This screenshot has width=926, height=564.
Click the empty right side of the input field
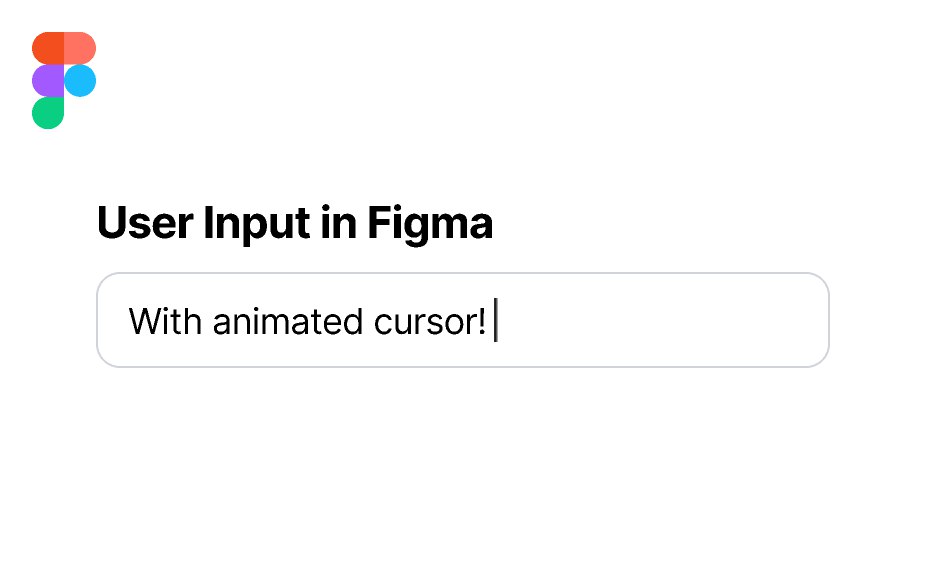coord(661,320)
